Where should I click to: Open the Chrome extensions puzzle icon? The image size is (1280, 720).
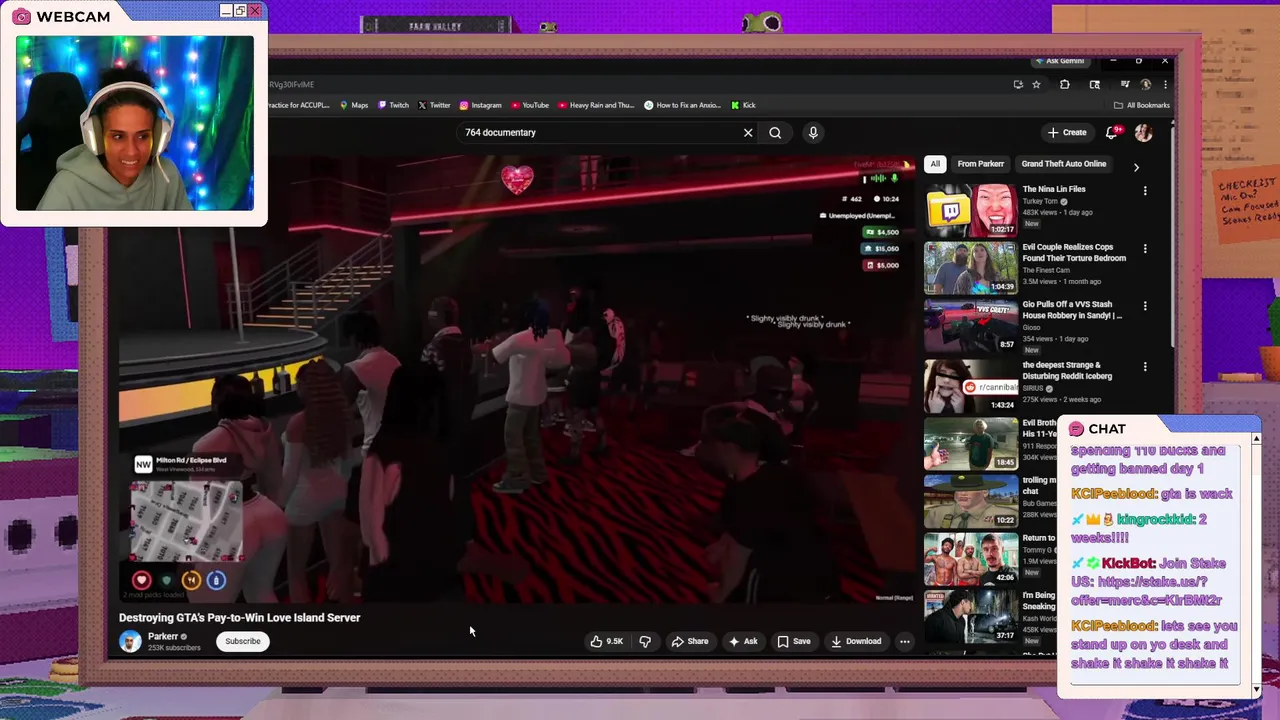[x=1064, y=85]
